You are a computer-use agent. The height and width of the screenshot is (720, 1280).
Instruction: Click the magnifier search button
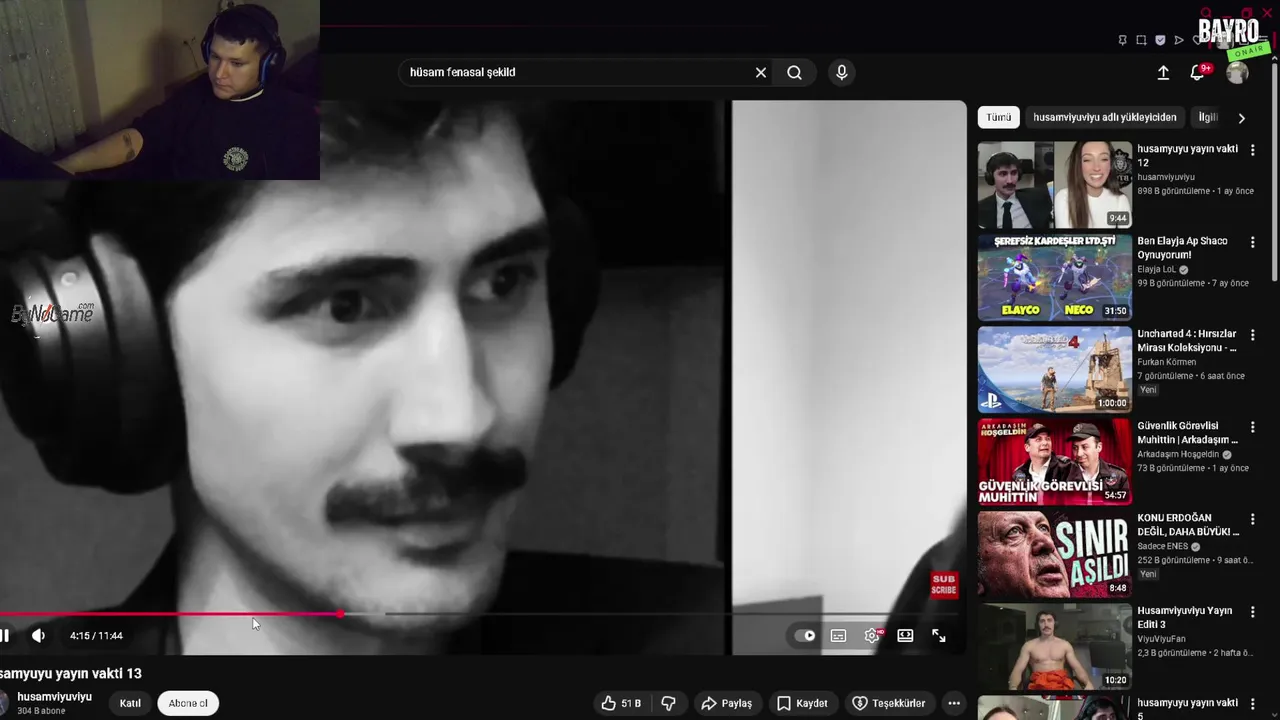(x=794, y=72)
